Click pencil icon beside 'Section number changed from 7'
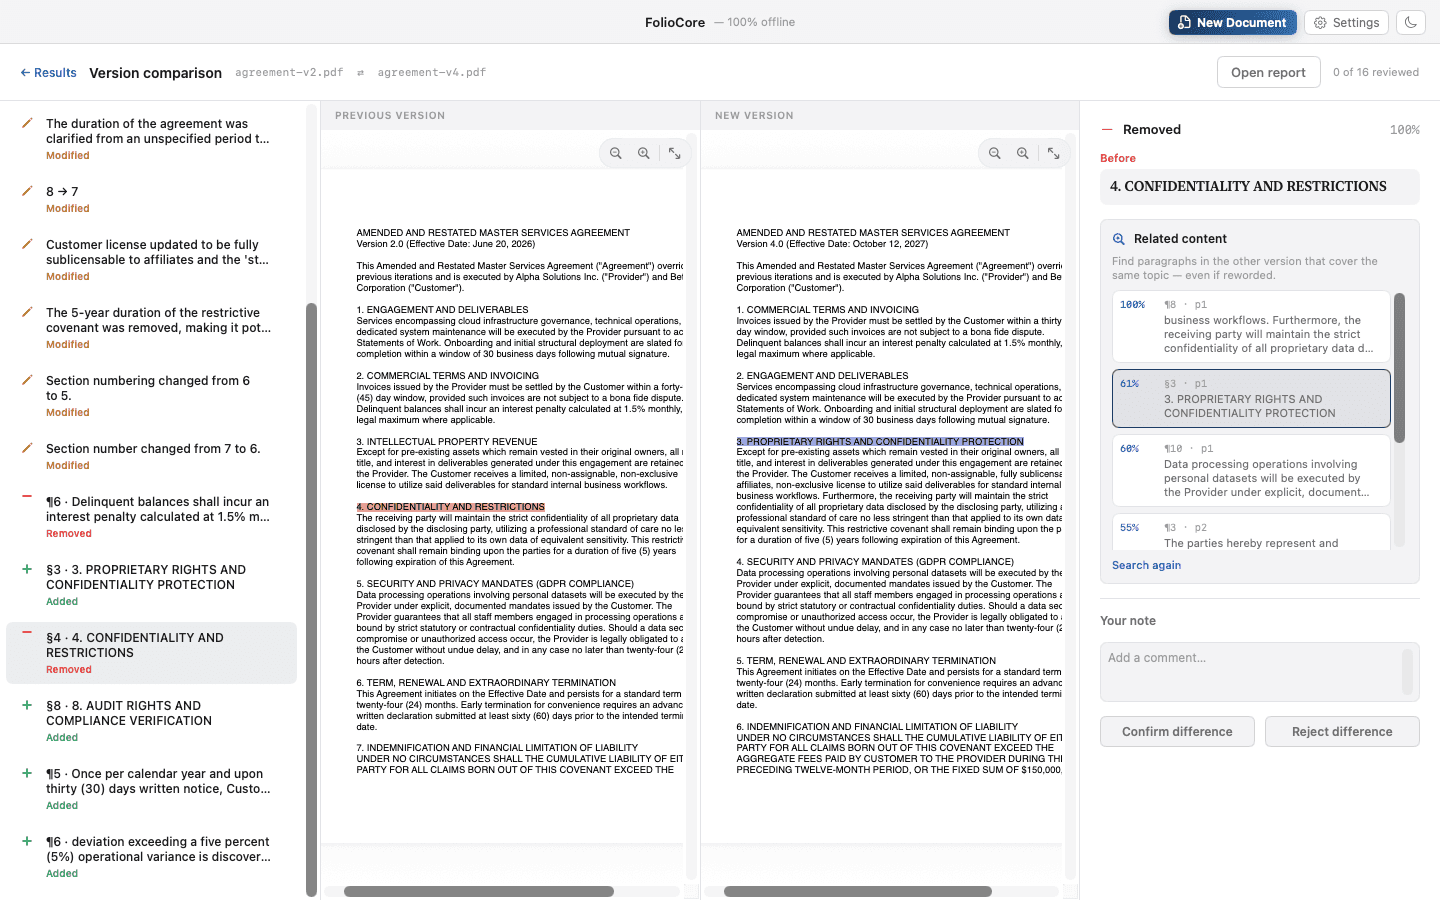 (x=27, y=447)
